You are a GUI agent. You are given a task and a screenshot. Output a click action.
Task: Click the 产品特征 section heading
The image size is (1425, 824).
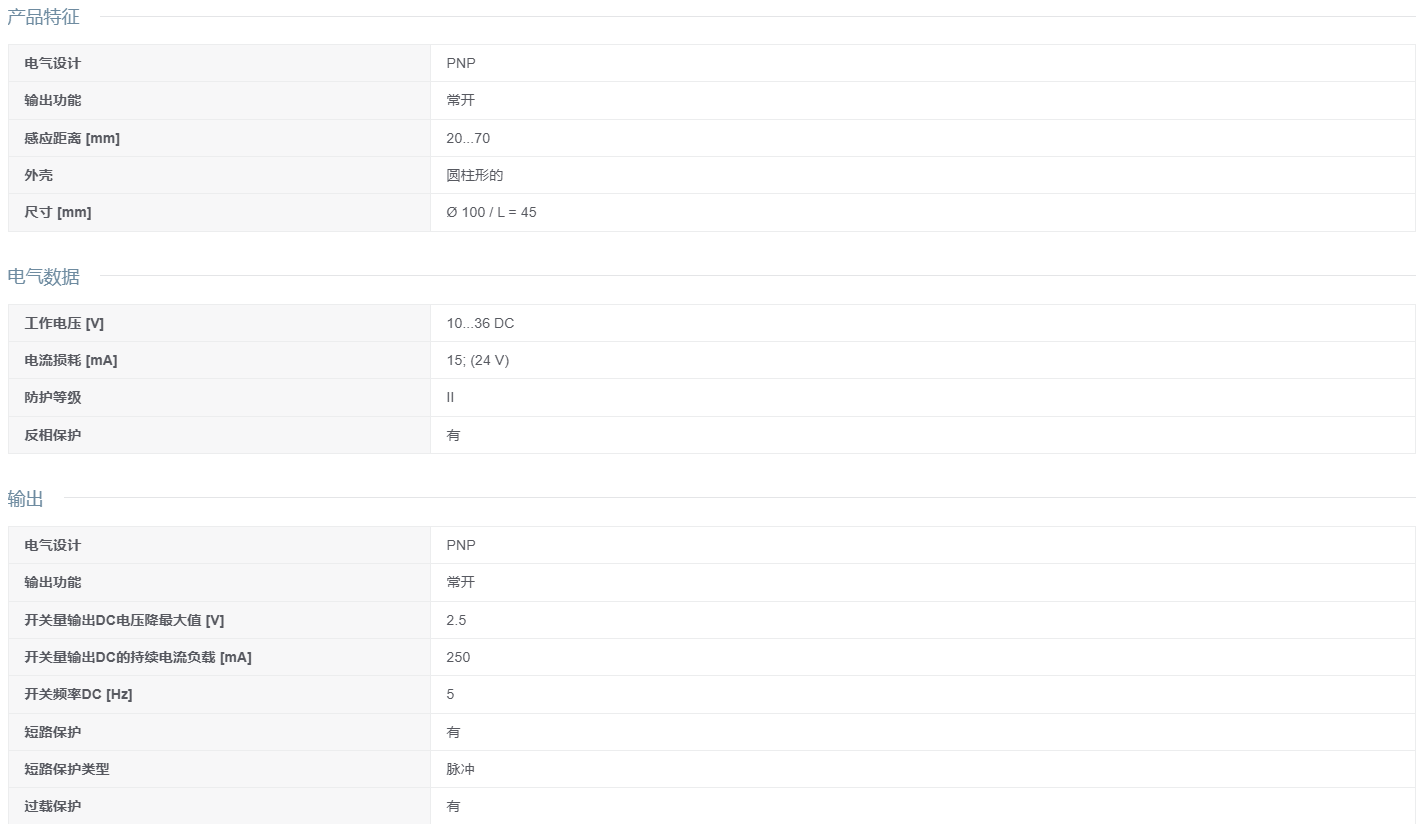[x=44, y=17]
